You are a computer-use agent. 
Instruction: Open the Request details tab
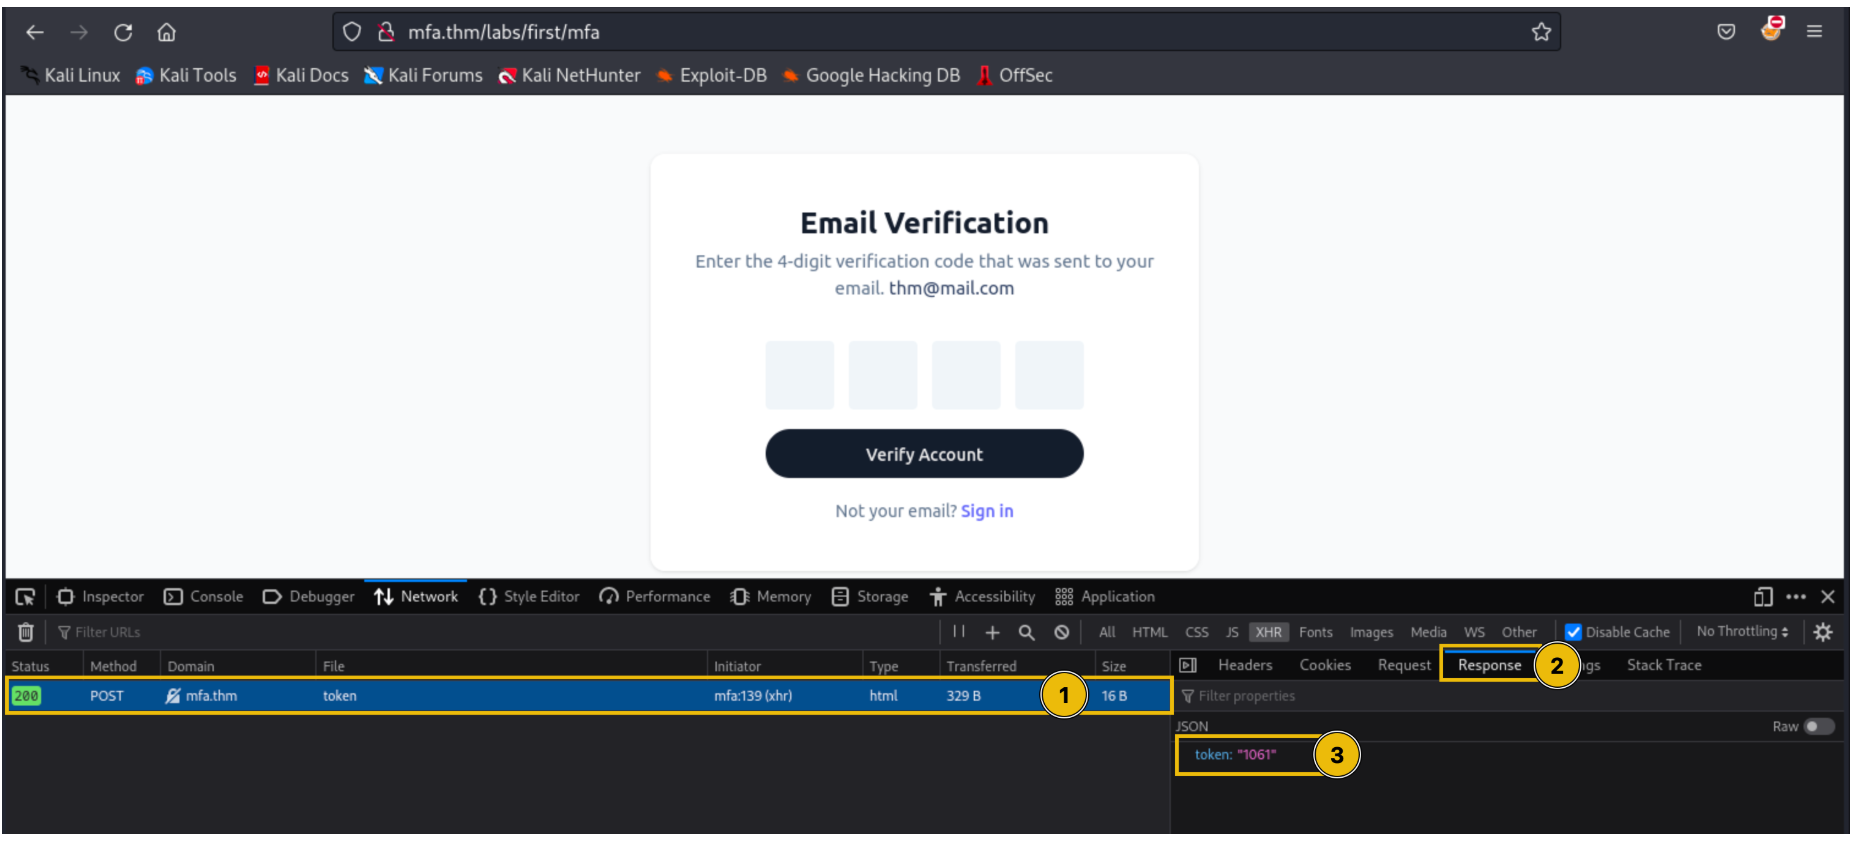click(x=1404, y=665)
